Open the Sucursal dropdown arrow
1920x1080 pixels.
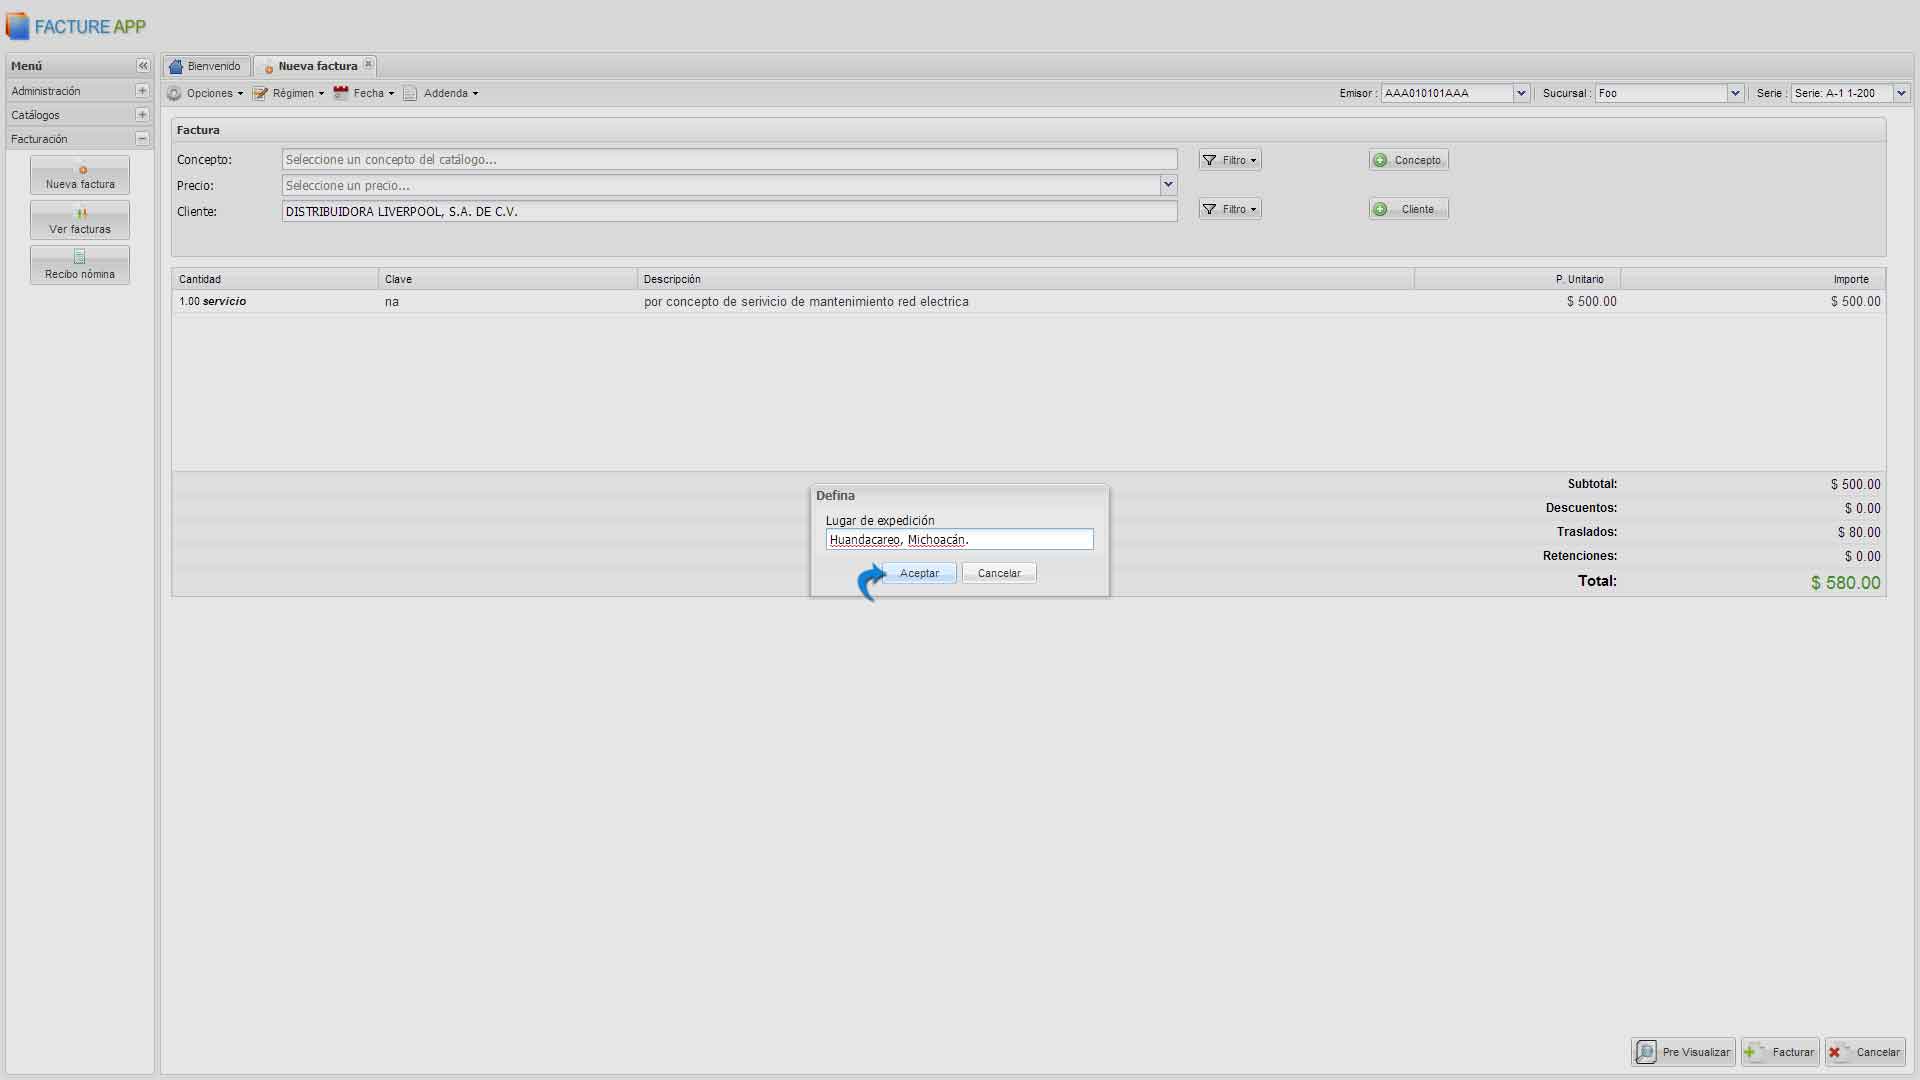(x=1735, y=93)
